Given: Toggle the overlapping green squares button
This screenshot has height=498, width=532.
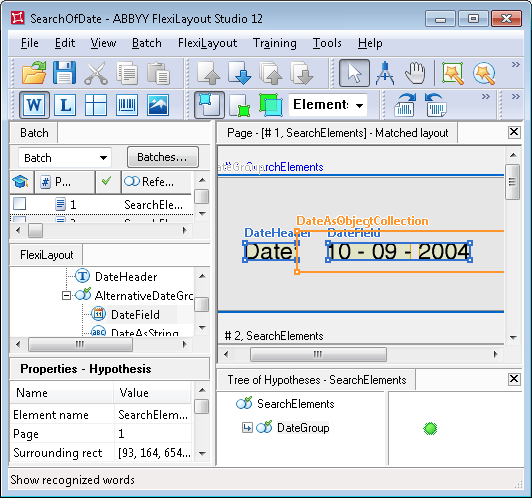Looking at the screenshot, I should [271, 104].
